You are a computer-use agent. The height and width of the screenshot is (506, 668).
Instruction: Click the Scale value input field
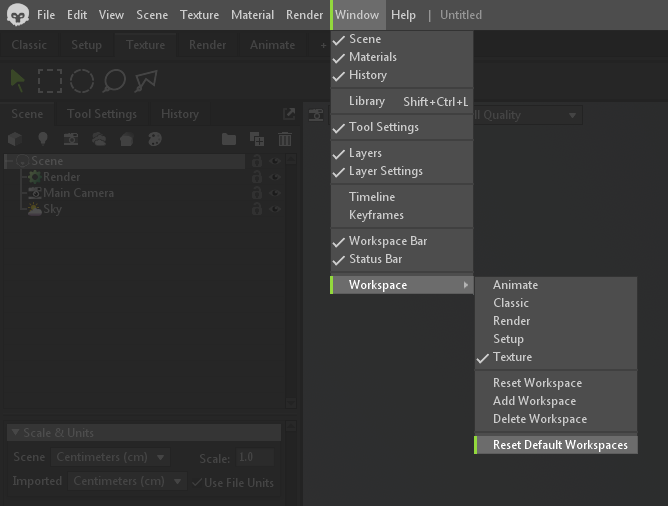[x=256, y=457]
